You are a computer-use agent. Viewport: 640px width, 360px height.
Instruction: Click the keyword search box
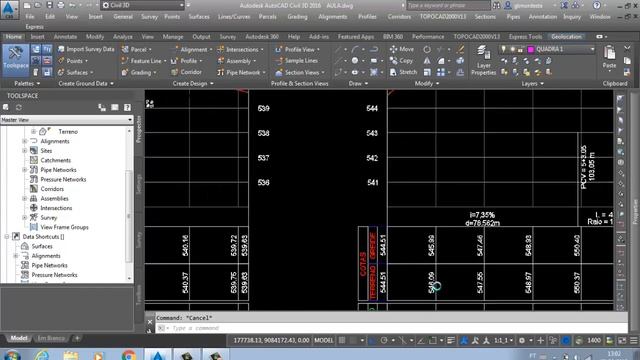pos(448,5)
